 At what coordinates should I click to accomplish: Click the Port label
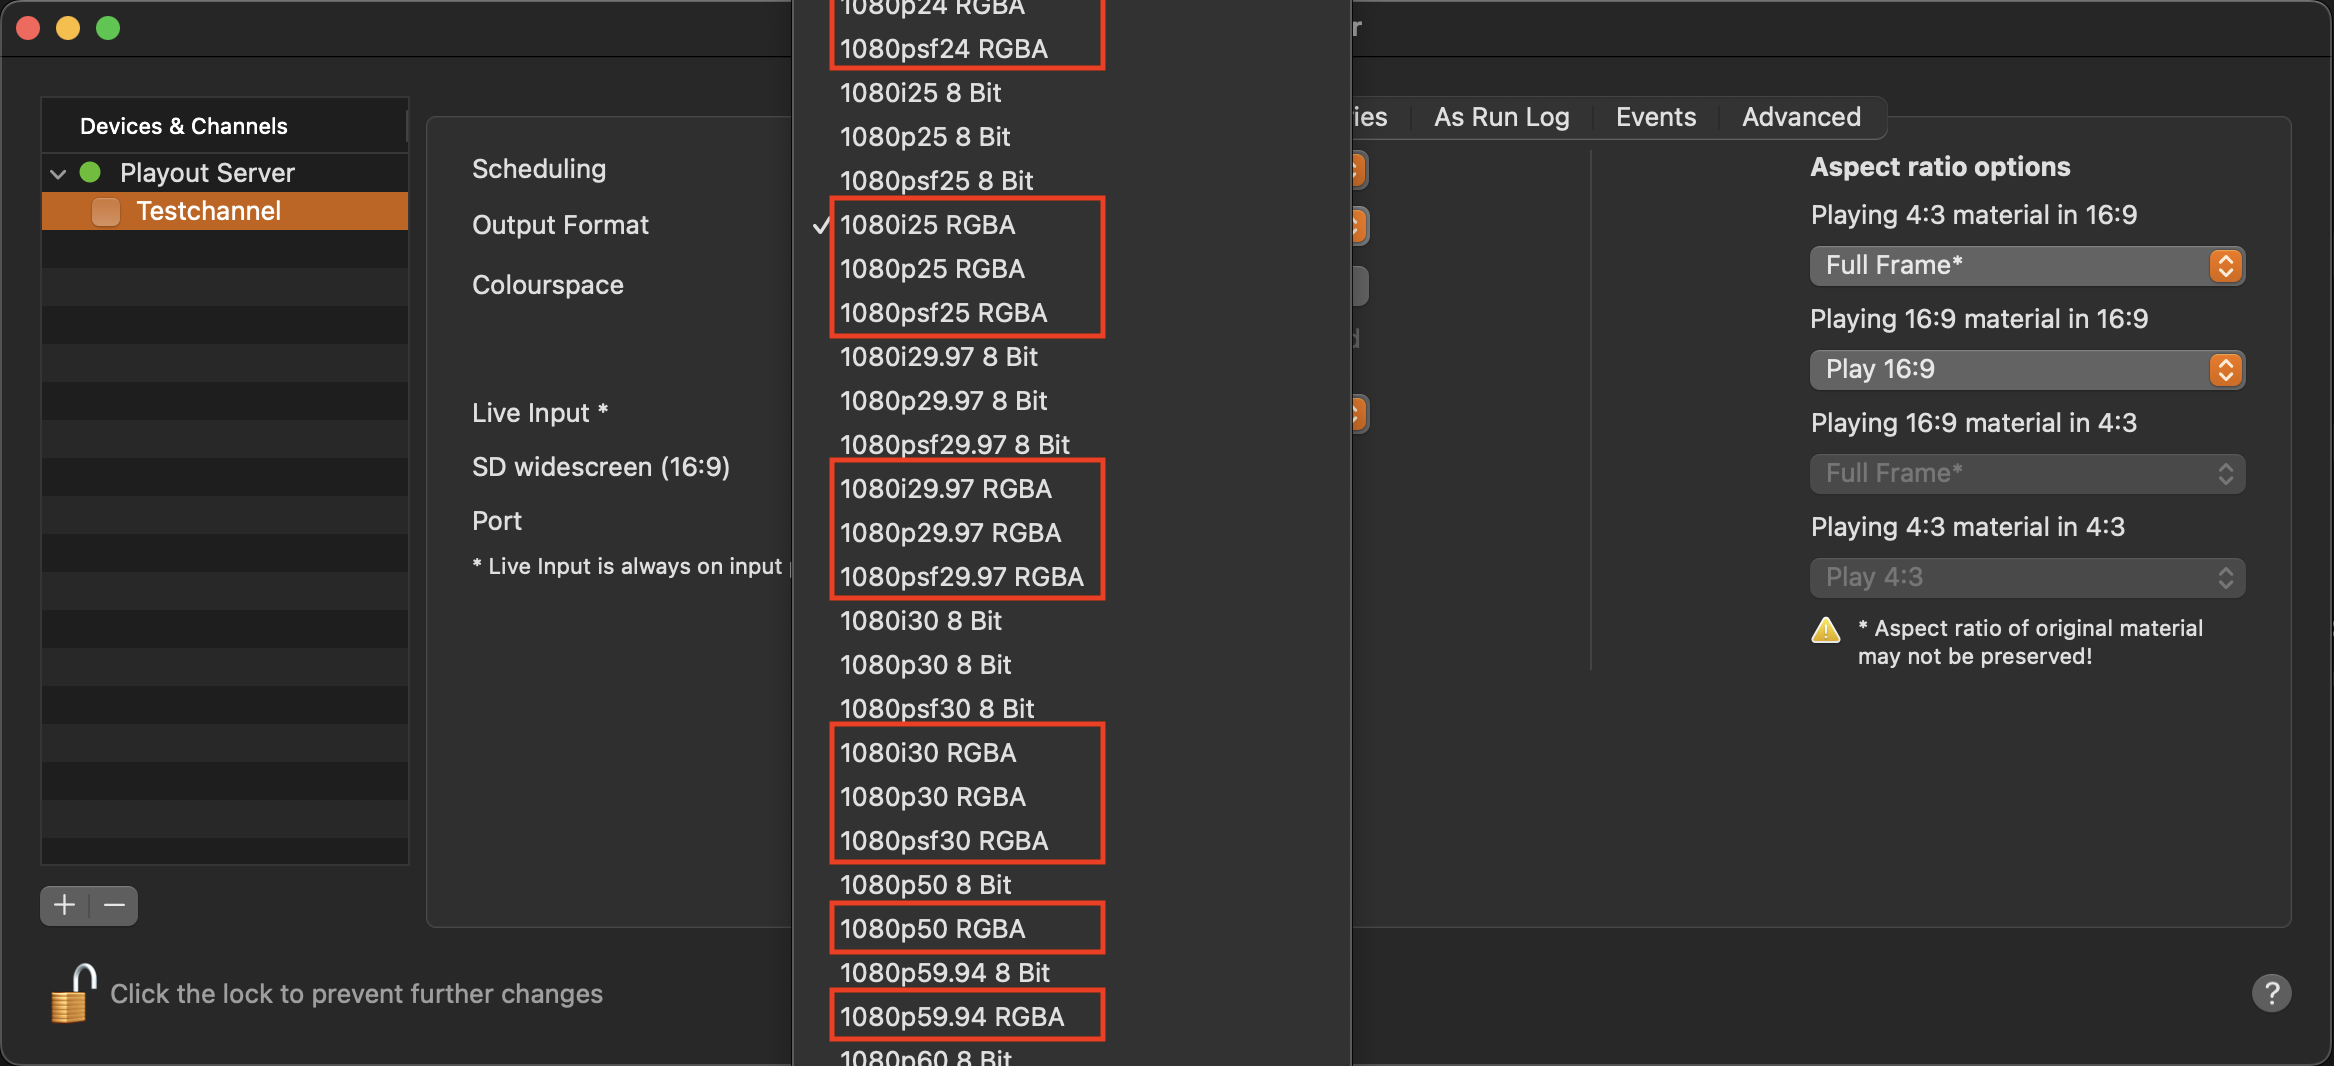coord(497,521)
